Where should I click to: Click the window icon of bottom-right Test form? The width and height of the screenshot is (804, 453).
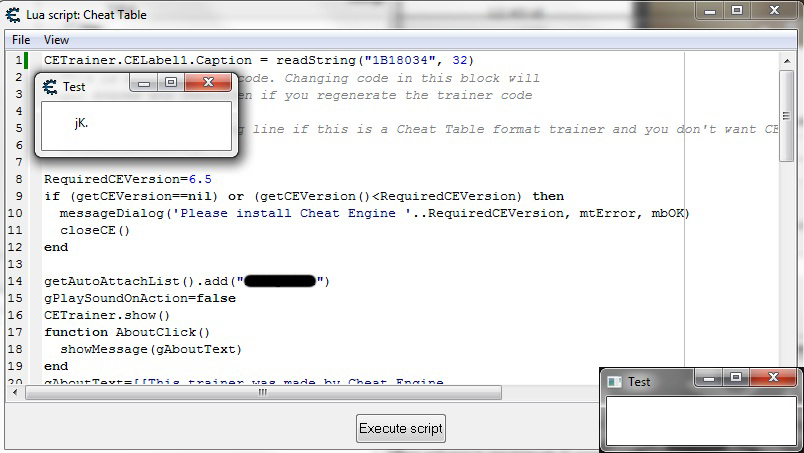tap(614, 382)
